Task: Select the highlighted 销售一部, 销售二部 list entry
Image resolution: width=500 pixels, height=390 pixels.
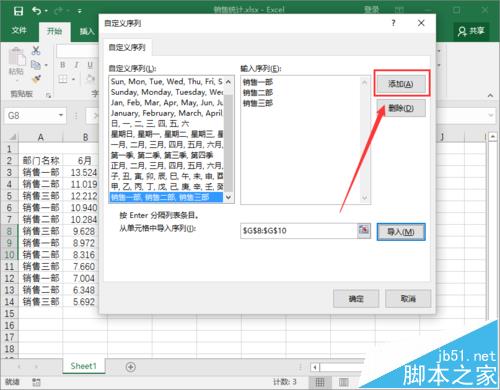Action: 167,197
